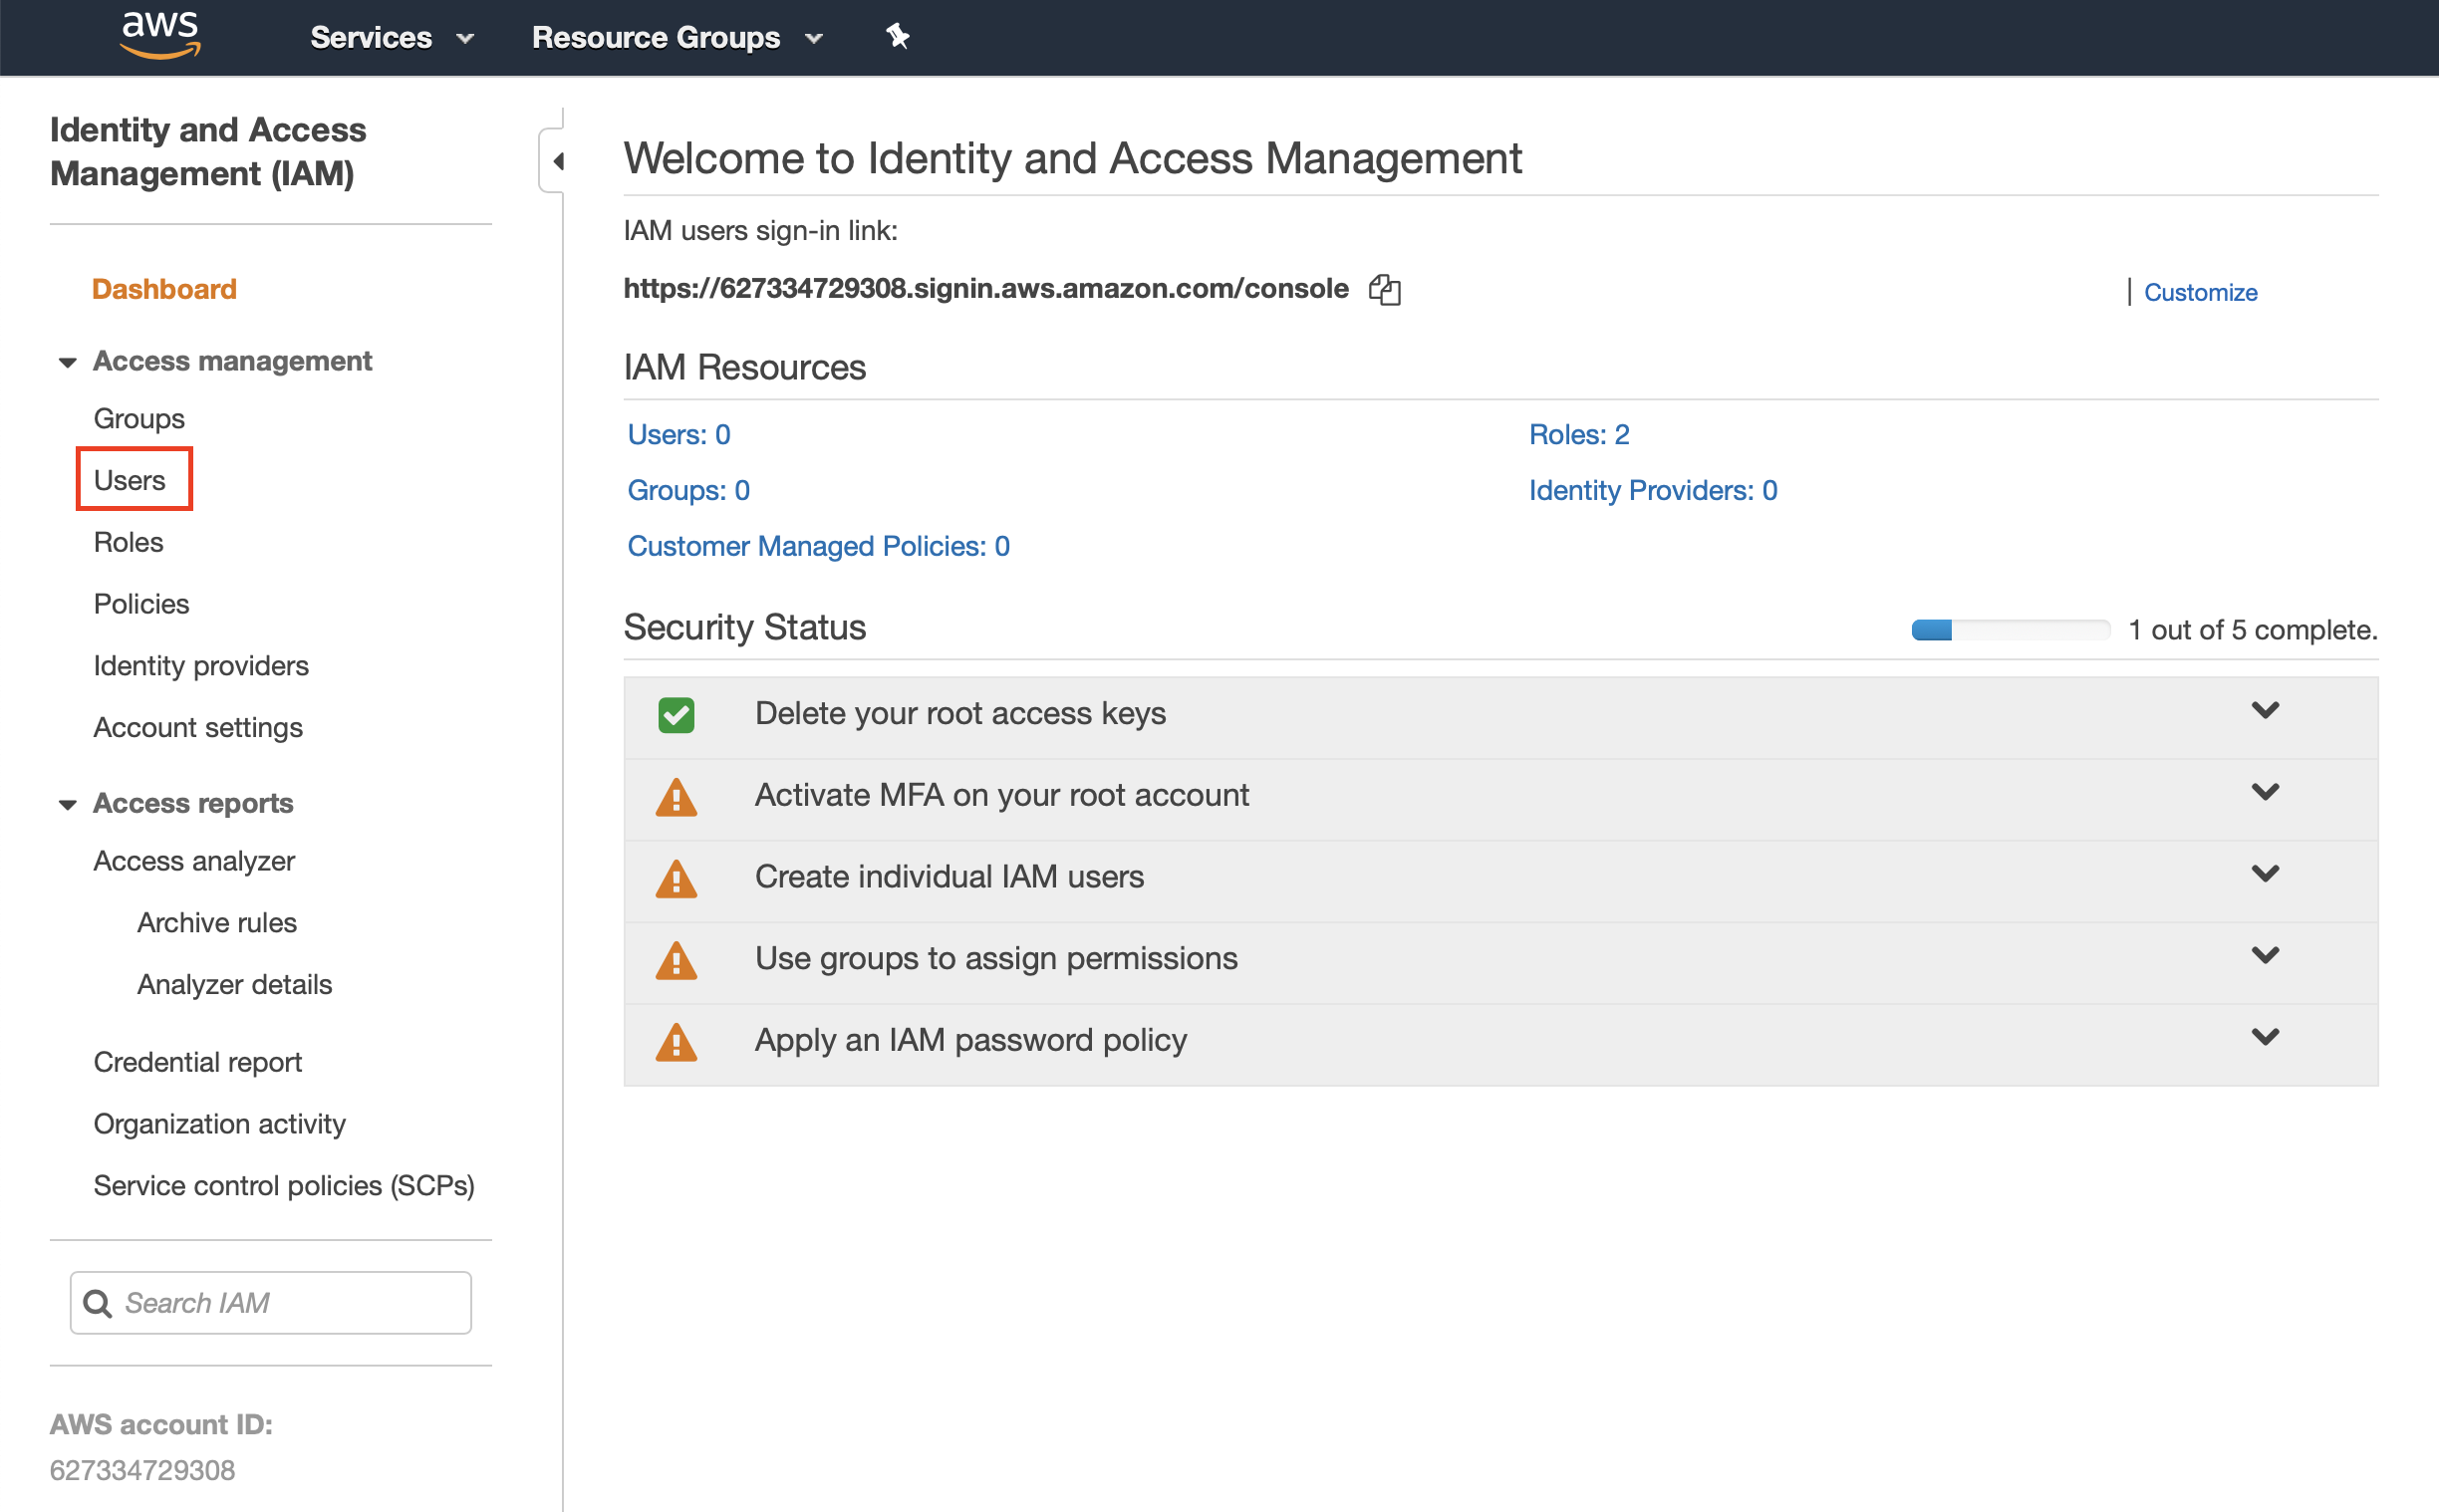Image resolution: width=2439 pixels, height=1512 pixels.
Task: Focus the Search IAM input field
Action: [x=271, y=1303]
